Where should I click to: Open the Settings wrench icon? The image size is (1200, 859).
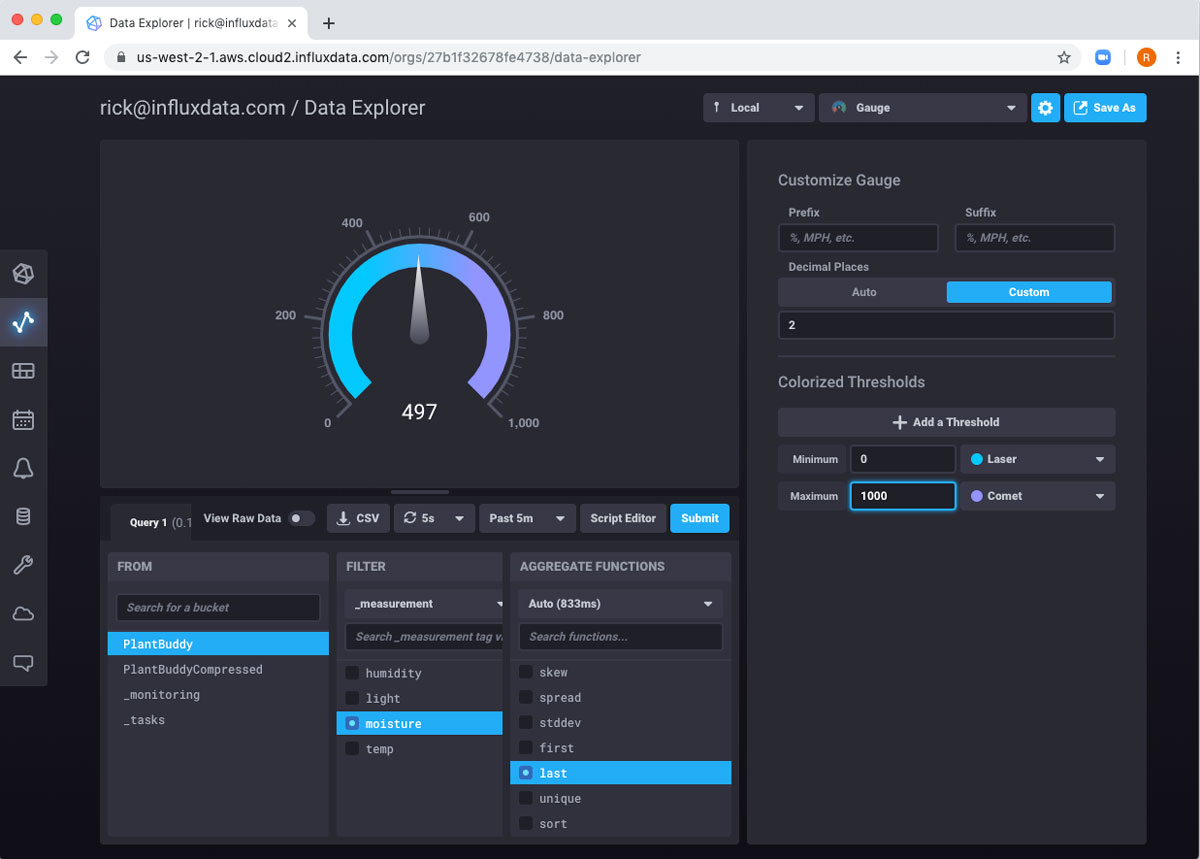(x=23, y=565)
